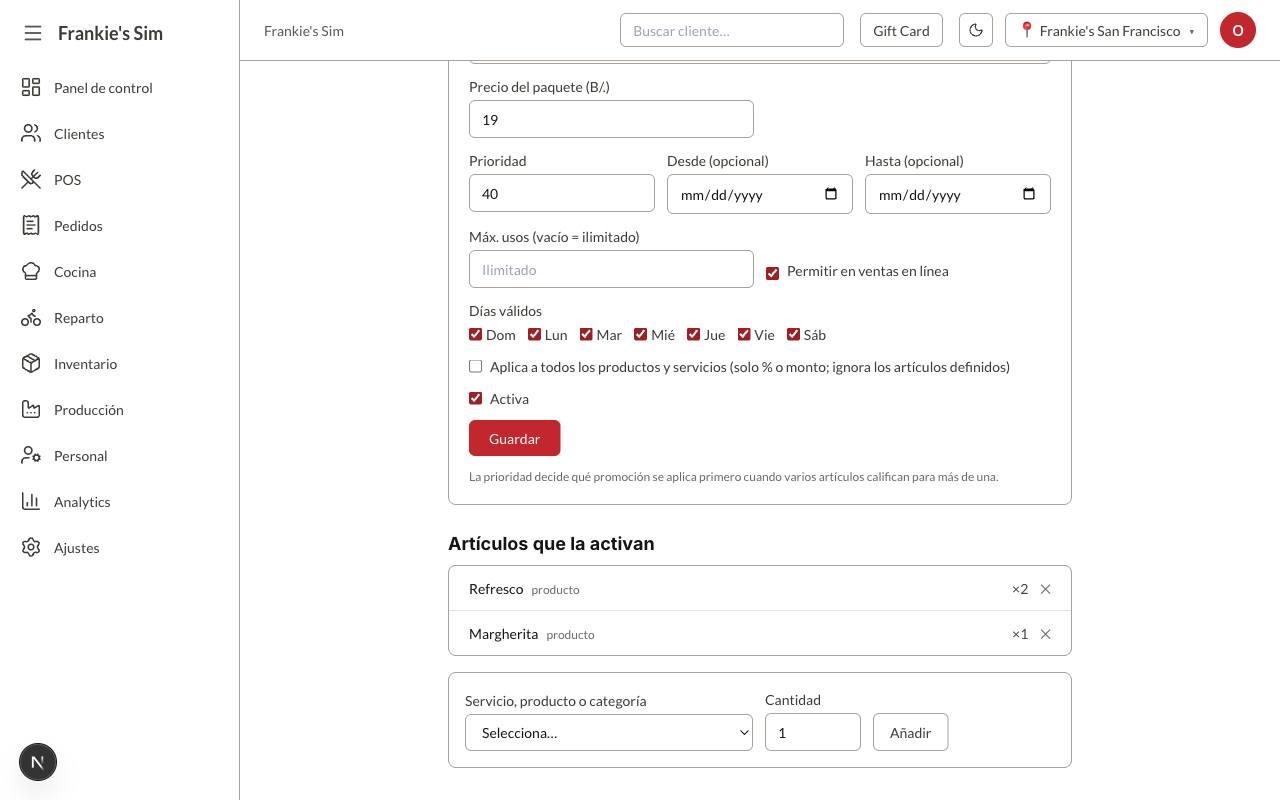Toggle the Activa checkbox
The image size is (1280, 800).
point(476,399)
